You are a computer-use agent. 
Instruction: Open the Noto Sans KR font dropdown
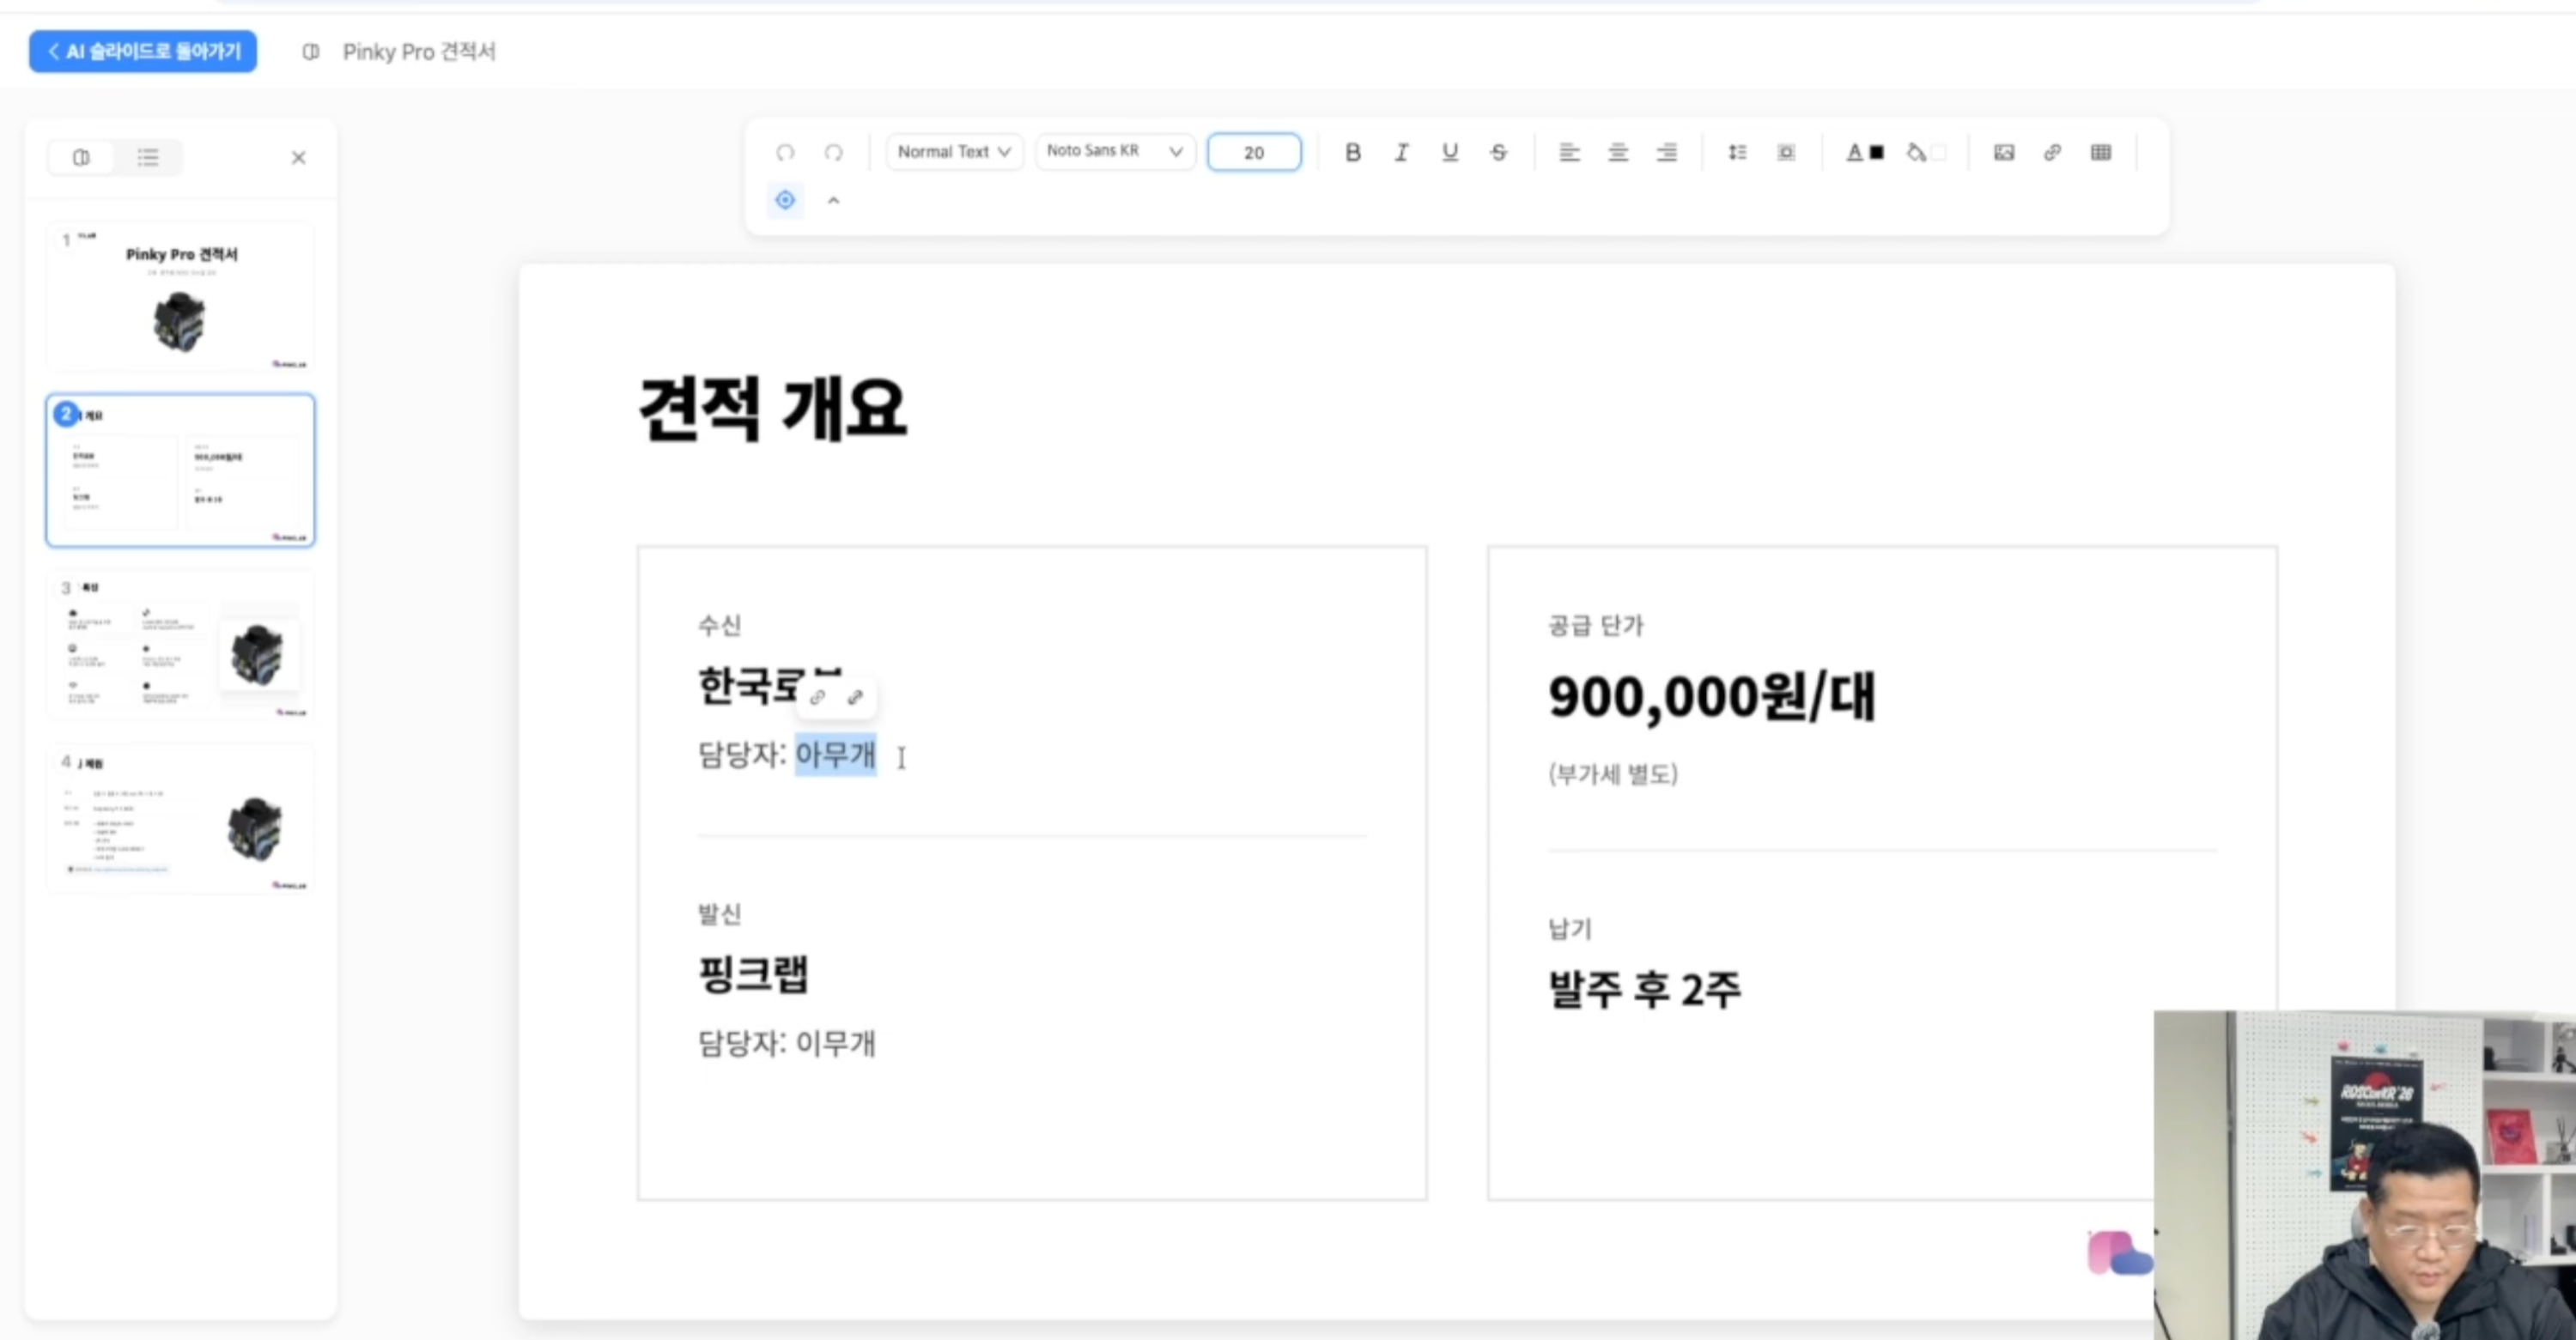(1114, 152)
